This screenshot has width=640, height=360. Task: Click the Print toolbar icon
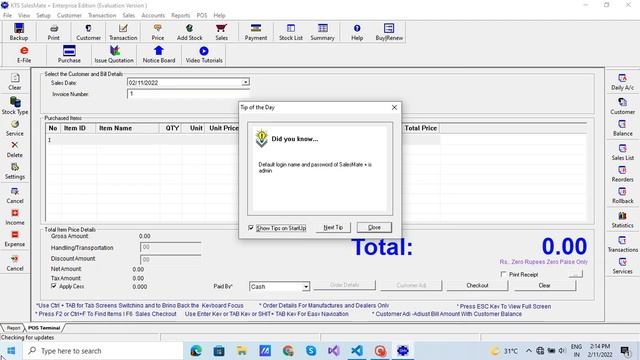coord(53,32)
